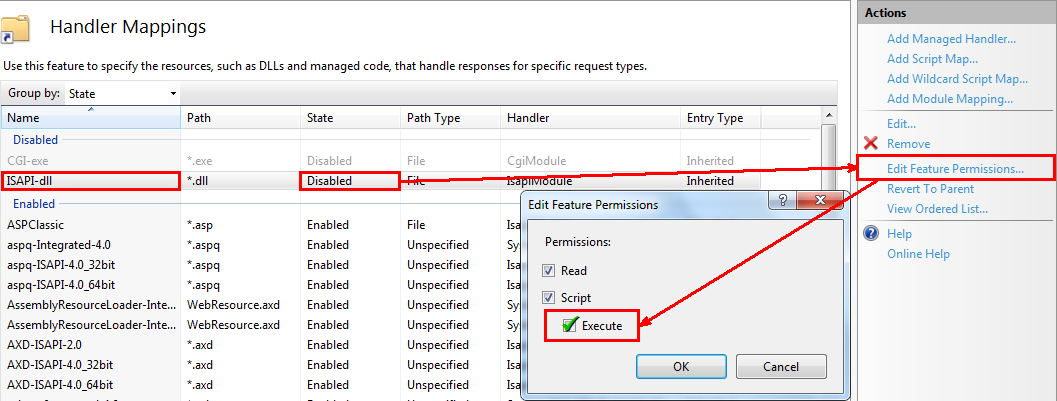Toggle the Read permission checkbox
Image resolution: width=1057 pixels, height=401 pixels.
point(548,271)
